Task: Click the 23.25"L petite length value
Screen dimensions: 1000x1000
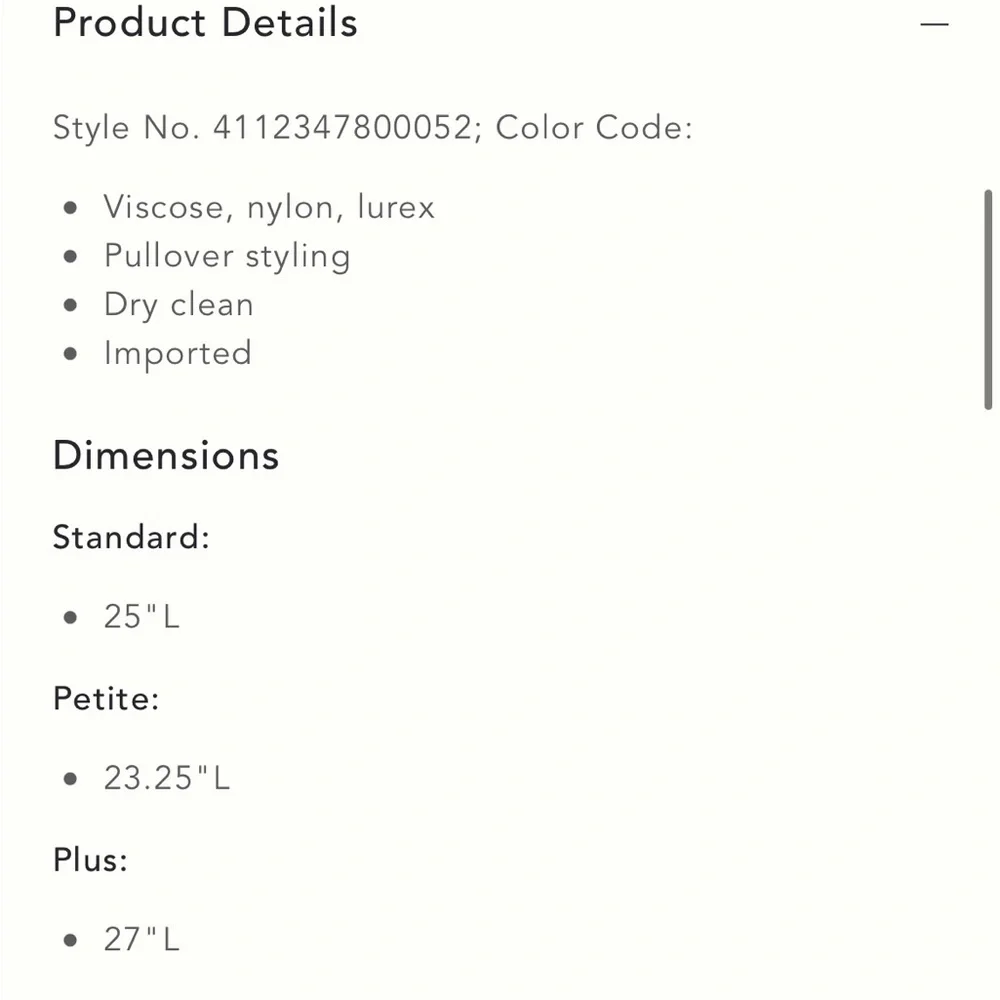Action: [167, 778]
